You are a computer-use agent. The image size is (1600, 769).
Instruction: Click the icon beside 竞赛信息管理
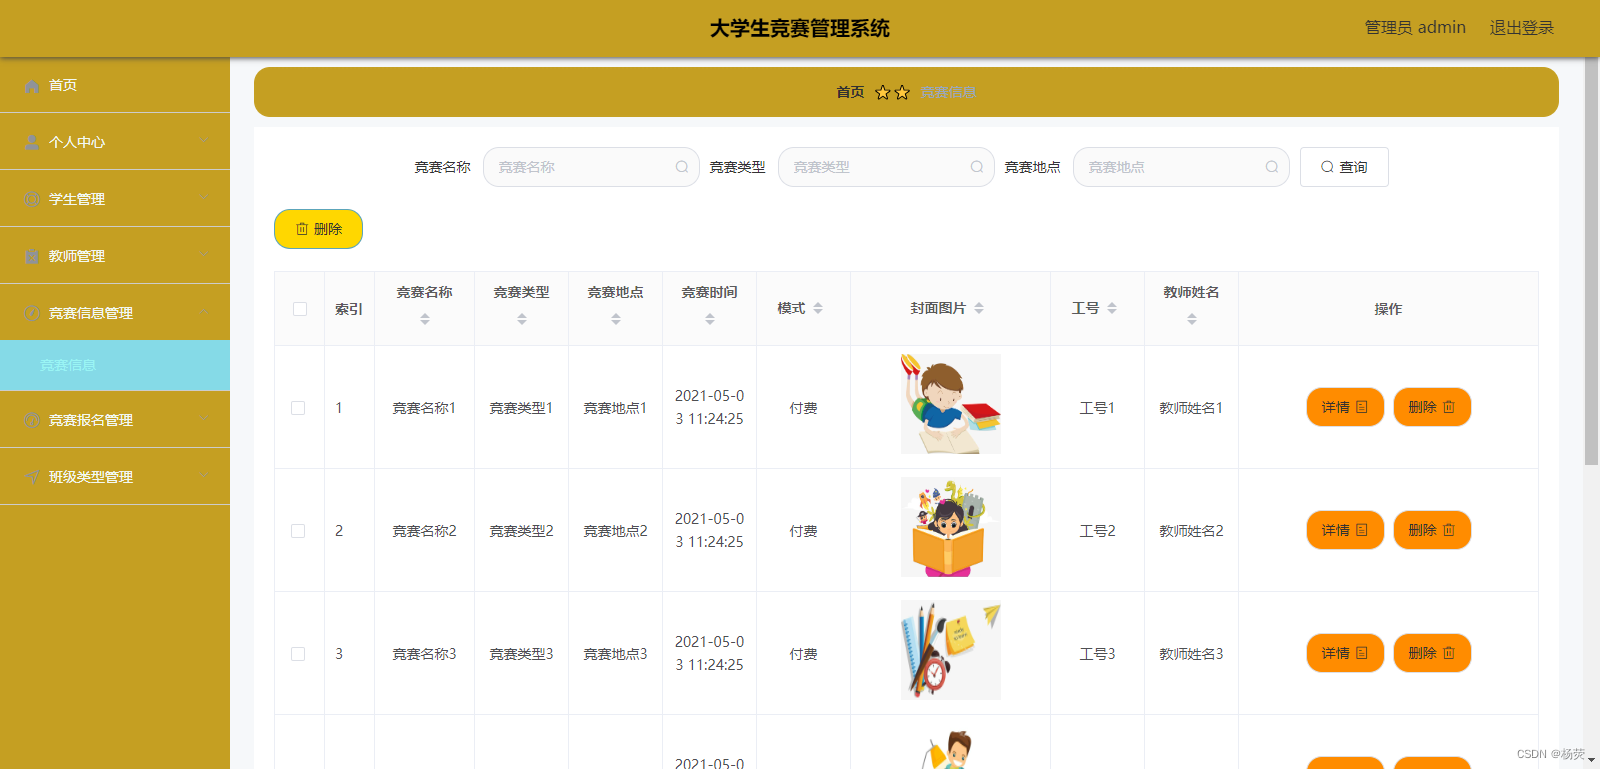point(32,314)
